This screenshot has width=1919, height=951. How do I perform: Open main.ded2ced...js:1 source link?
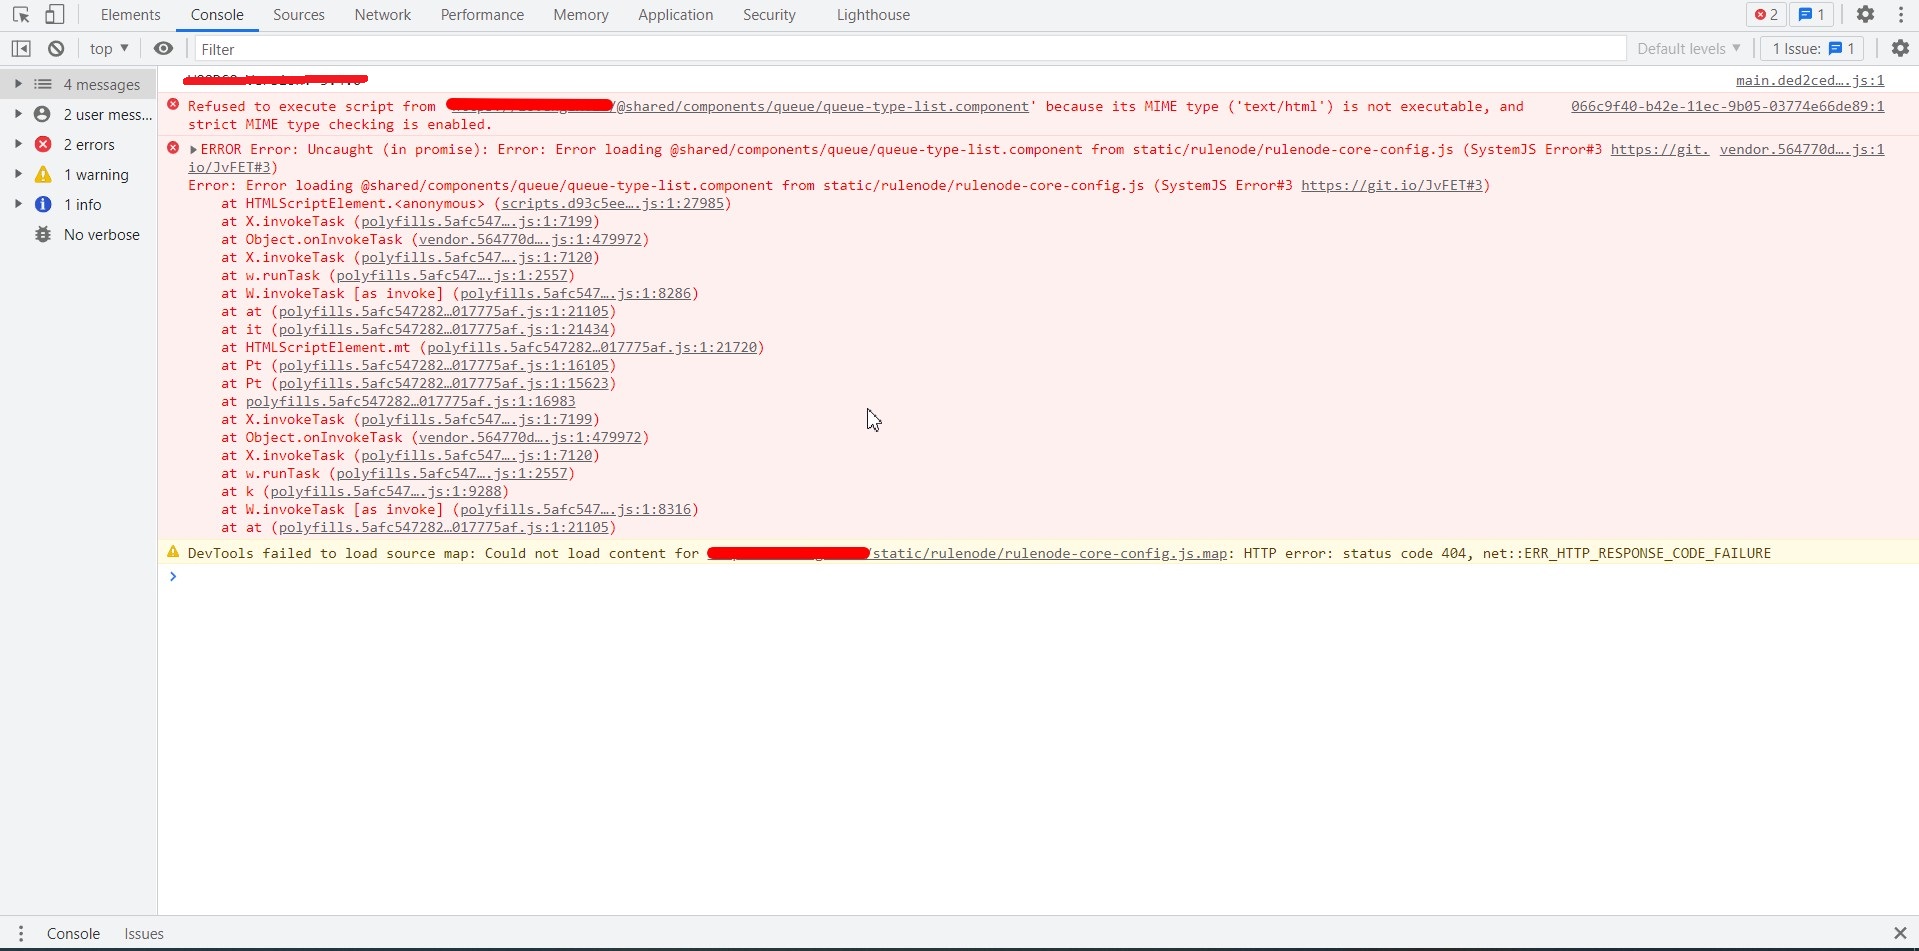[x=1810, y=80]
